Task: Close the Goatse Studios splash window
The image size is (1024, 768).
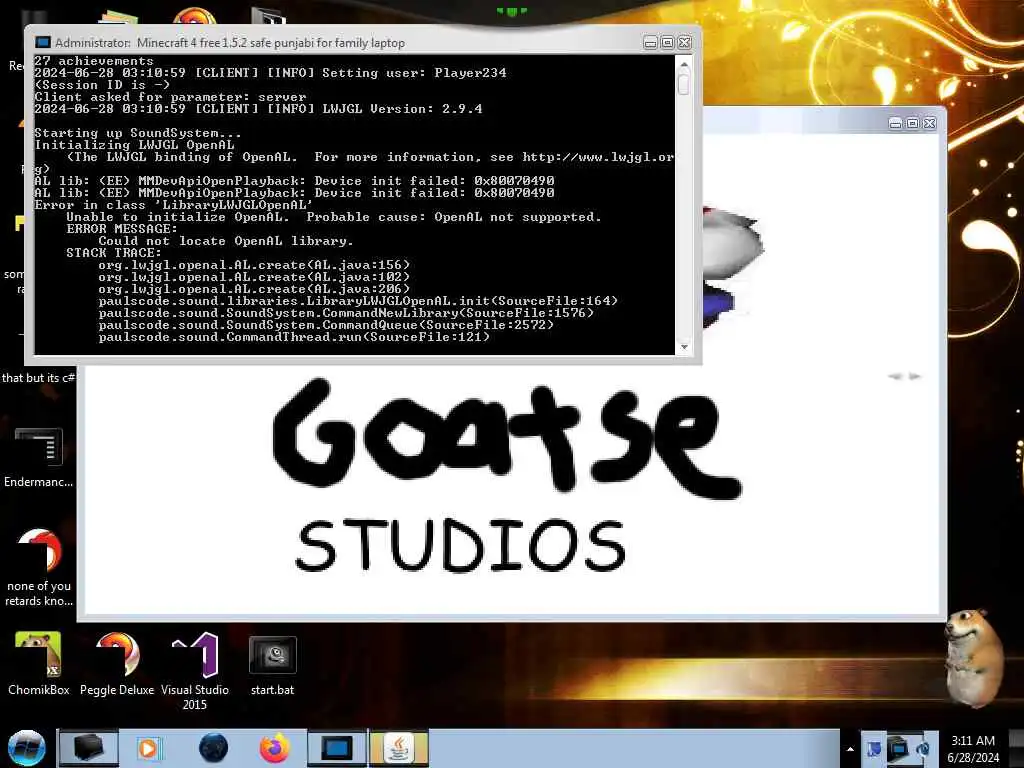Action: tap(930, 123)
